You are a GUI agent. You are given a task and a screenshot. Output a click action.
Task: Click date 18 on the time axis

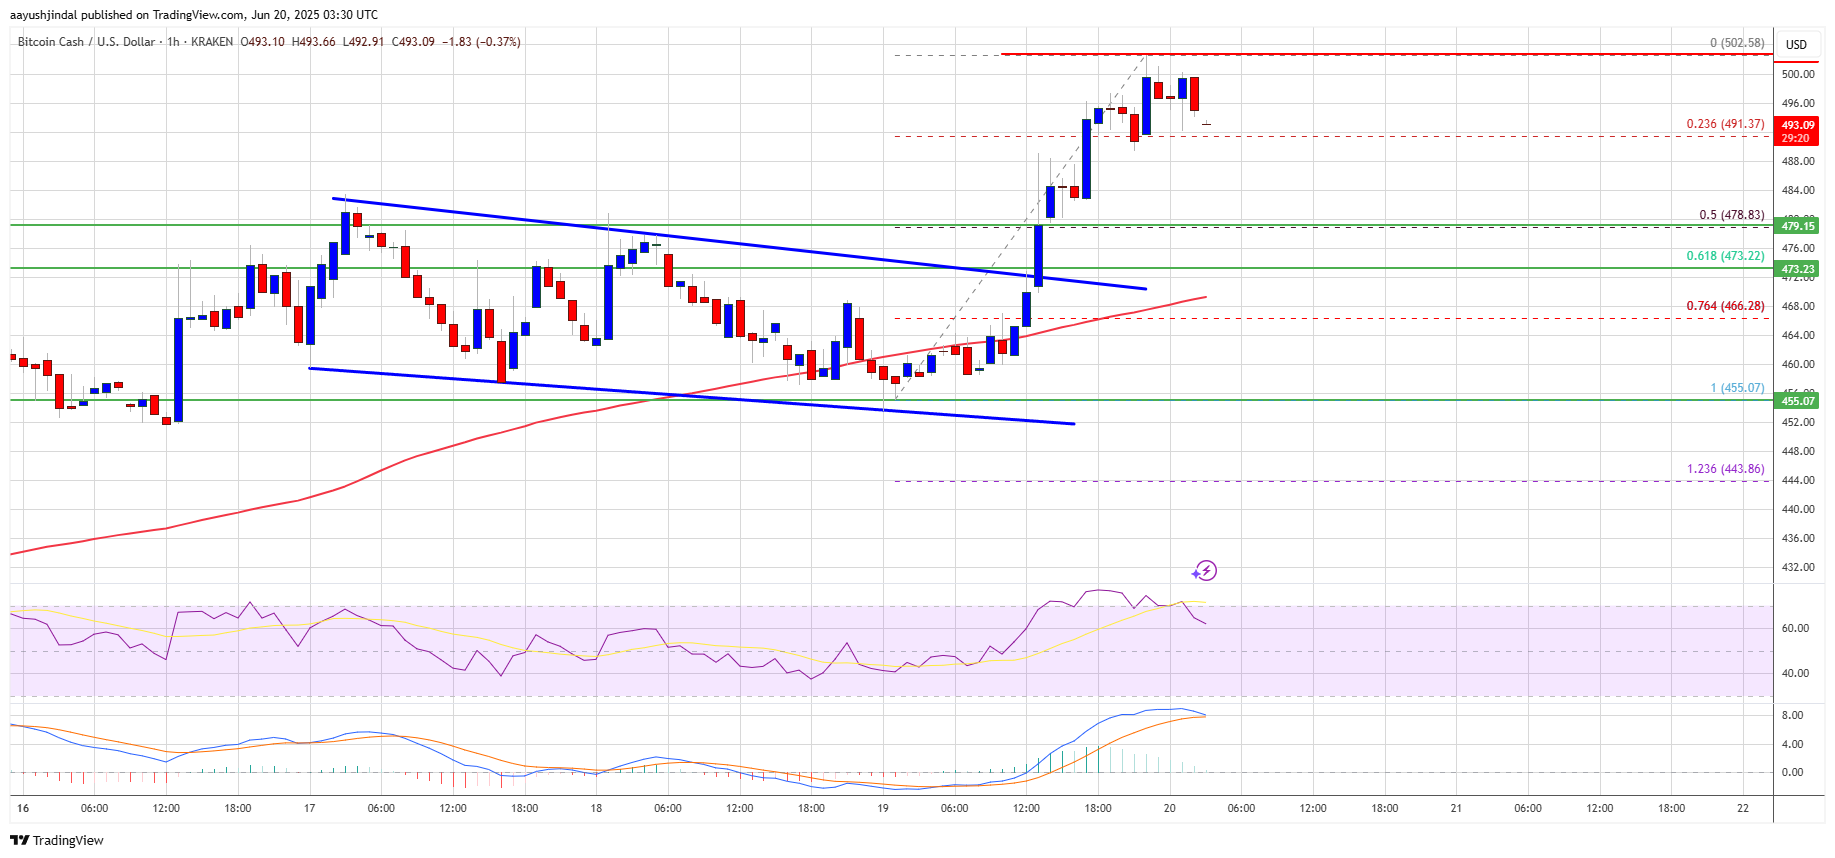coord(596,808)
